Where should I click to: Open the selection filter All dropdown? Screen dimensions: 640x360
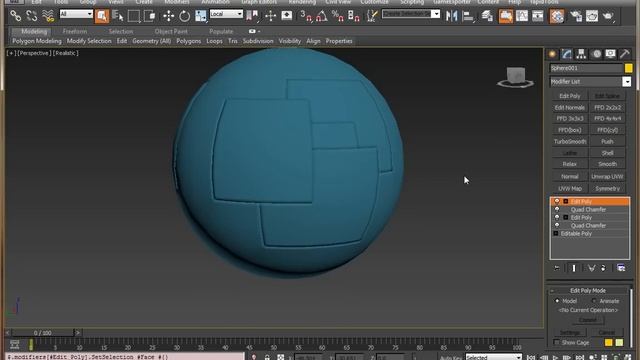76,14
